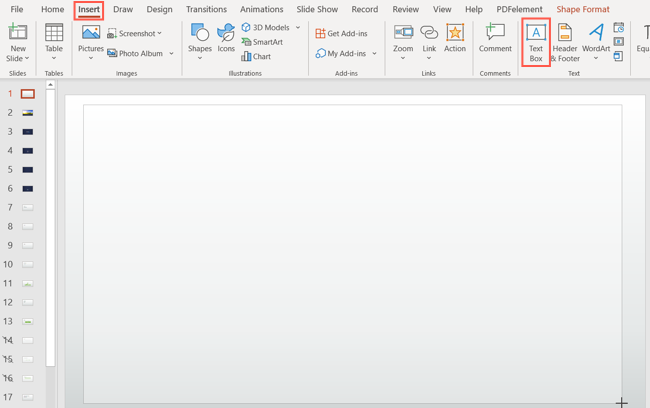Switch to the Slide Show tab

pyautogui.click(x=317, y=9)
